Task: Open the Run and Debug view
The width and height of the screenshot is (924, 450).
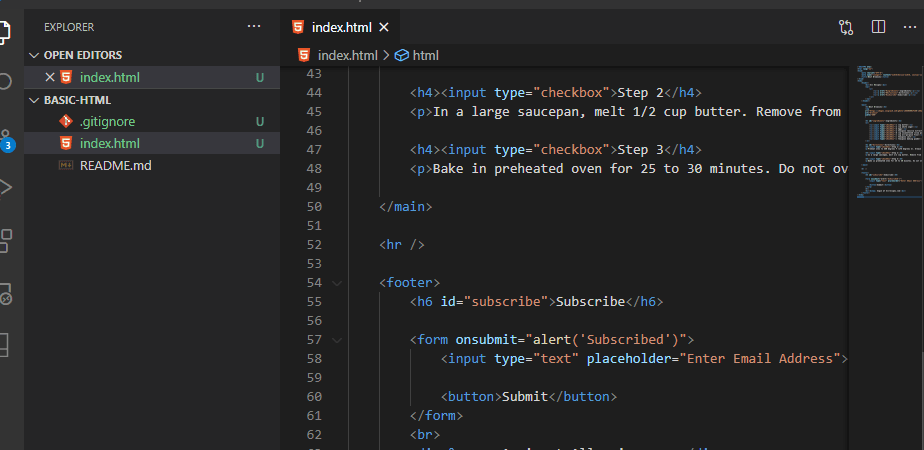Action: [6, 187]
